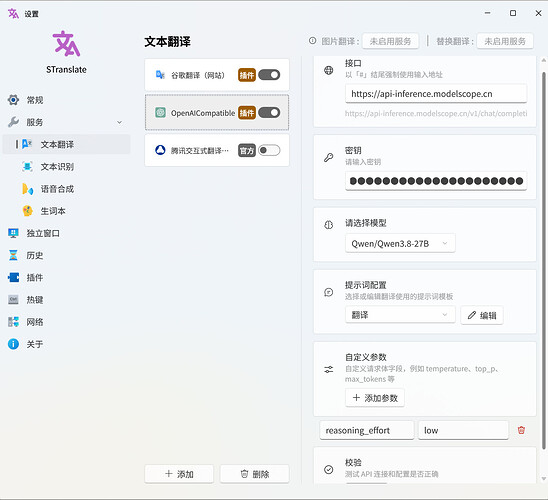Image resolution: width=548 pixels, height=500 pixels.
Task: Click the scrollbar up arrow
Action: (543, 60)
